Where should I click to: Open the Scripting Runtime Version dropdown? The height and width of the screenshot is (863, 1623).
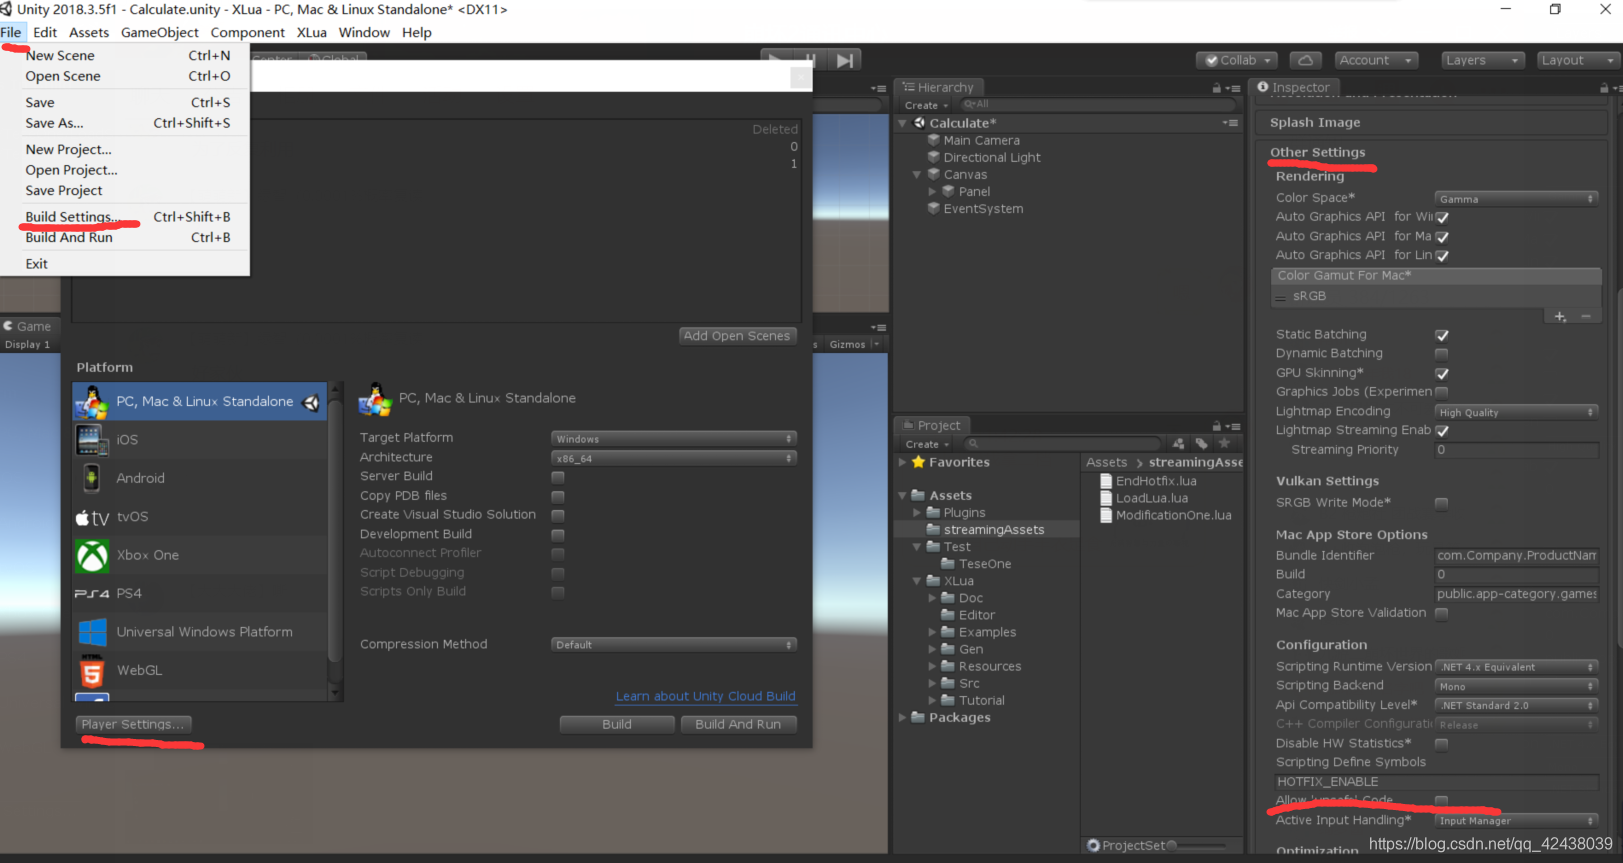(1517, 667)
